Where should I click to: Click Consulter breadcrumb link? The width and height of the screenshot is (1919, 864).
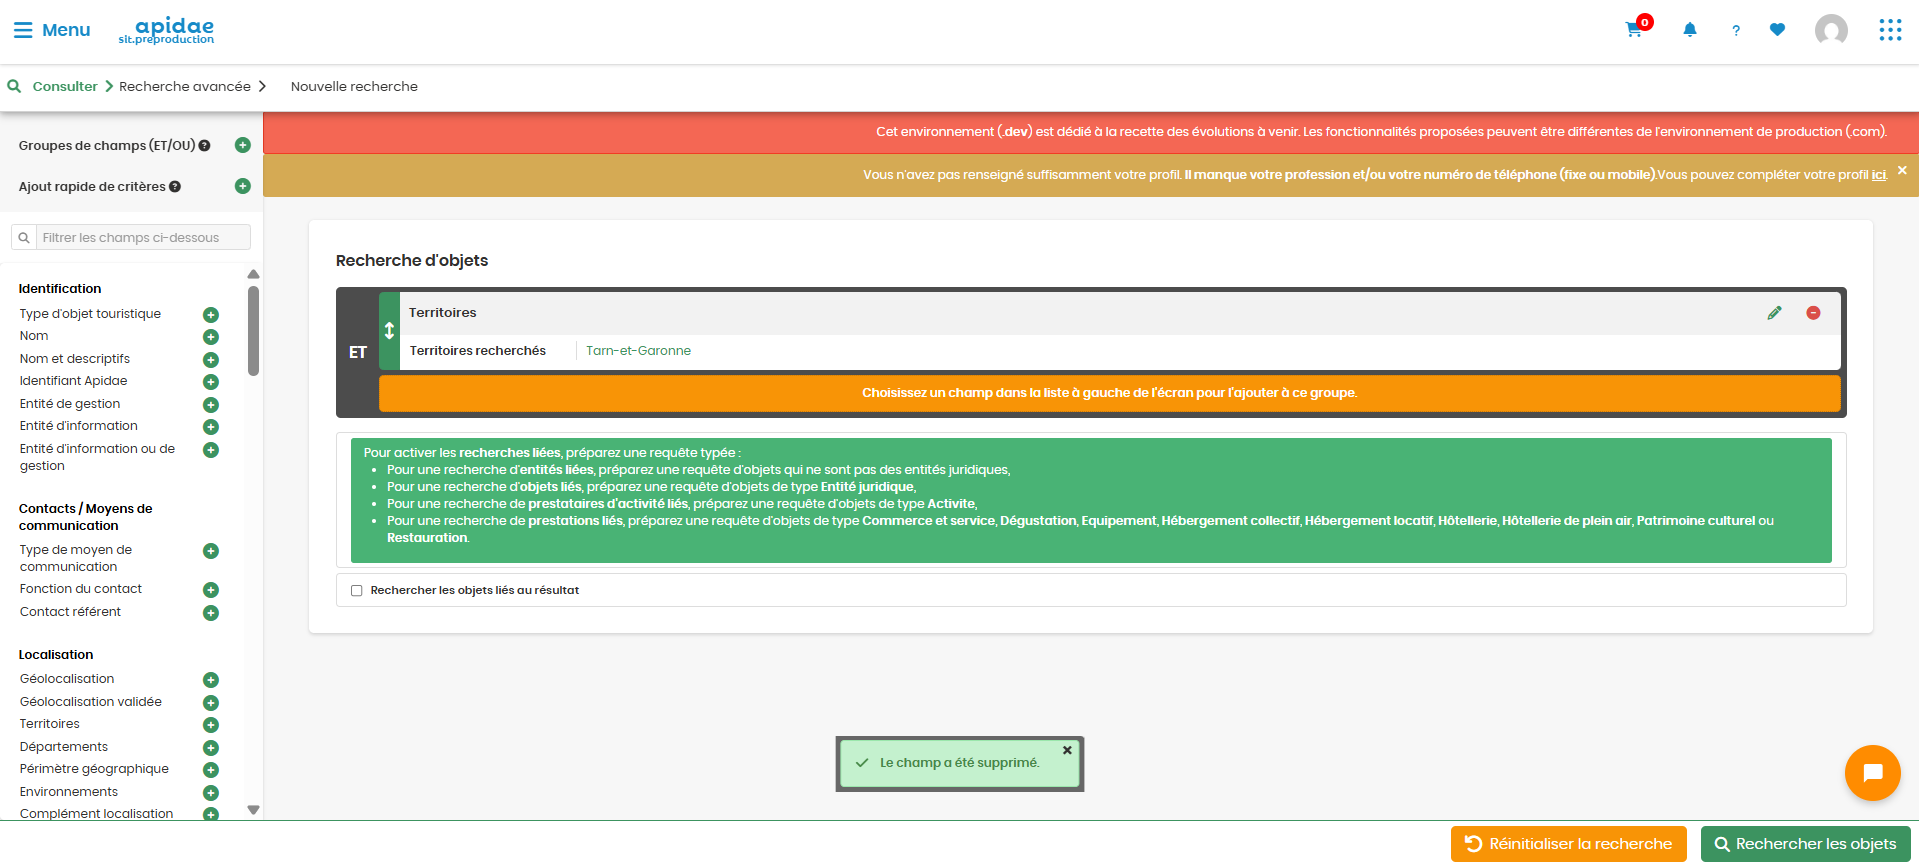pos(65,86)
